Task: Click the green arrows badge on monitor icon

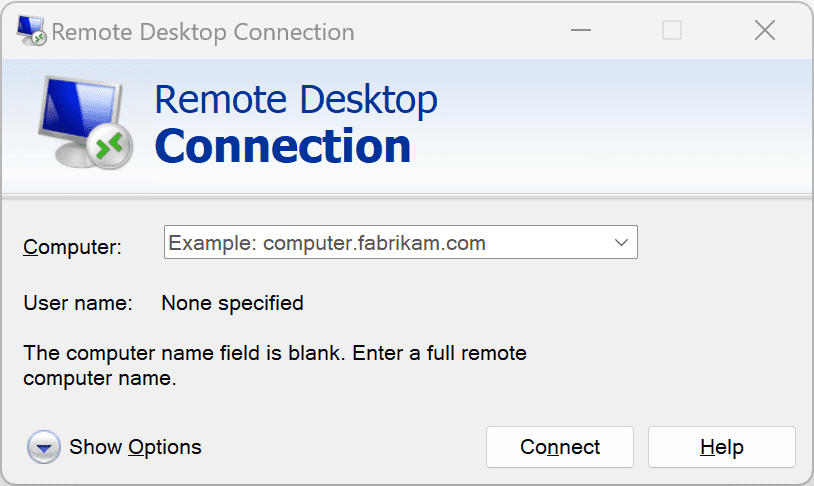Action: tap(107, 148)
